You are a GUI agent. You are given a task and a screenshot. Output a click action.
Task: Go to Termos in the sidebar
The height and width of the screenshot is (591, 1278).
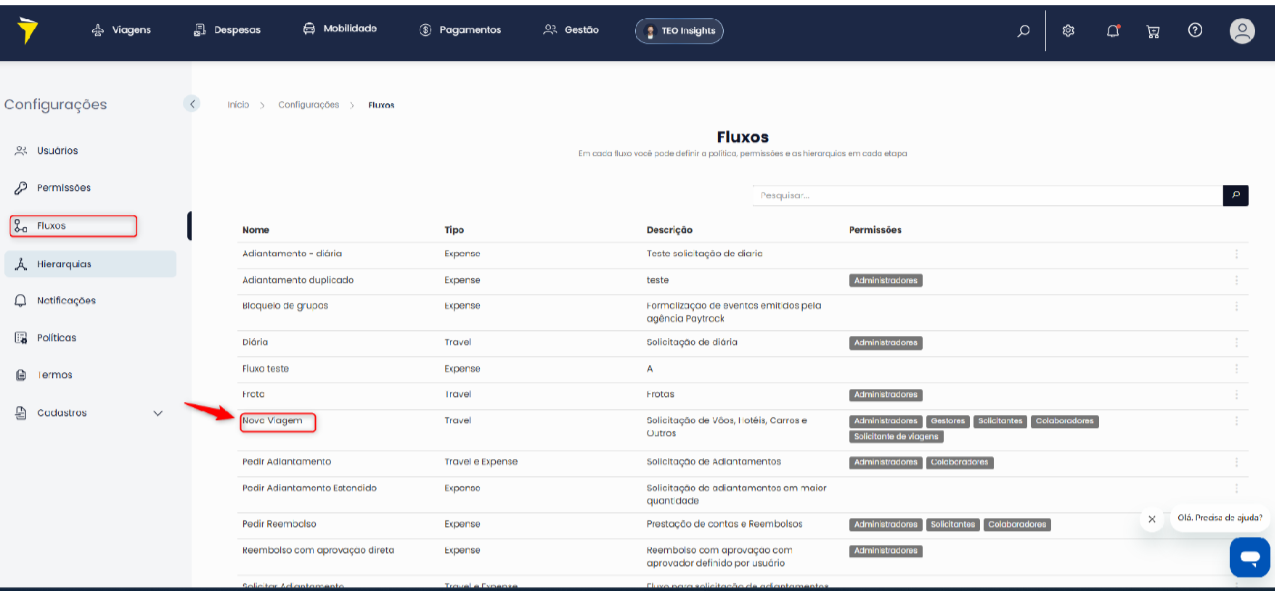[43, 375]
